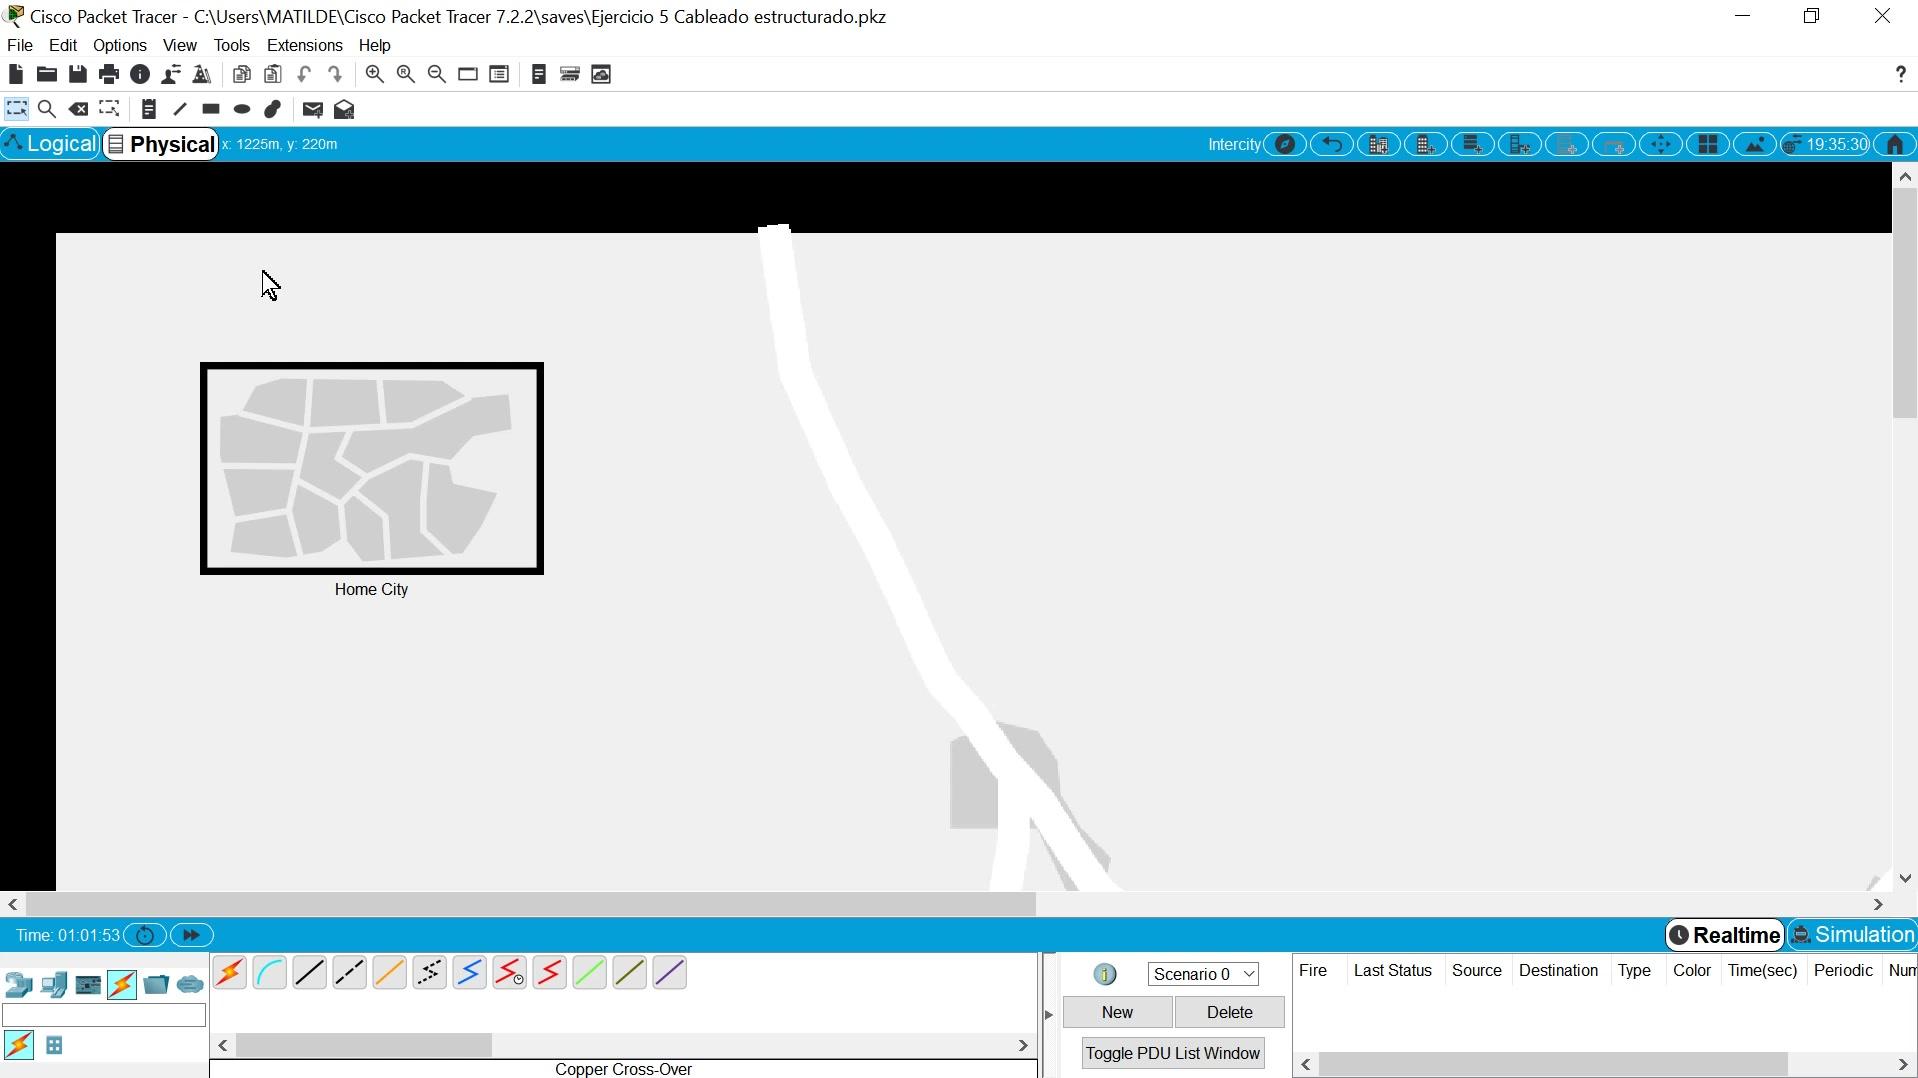Choose the light blue Console cable
Screen dimensions: 1918x1078
coord(270,973)
